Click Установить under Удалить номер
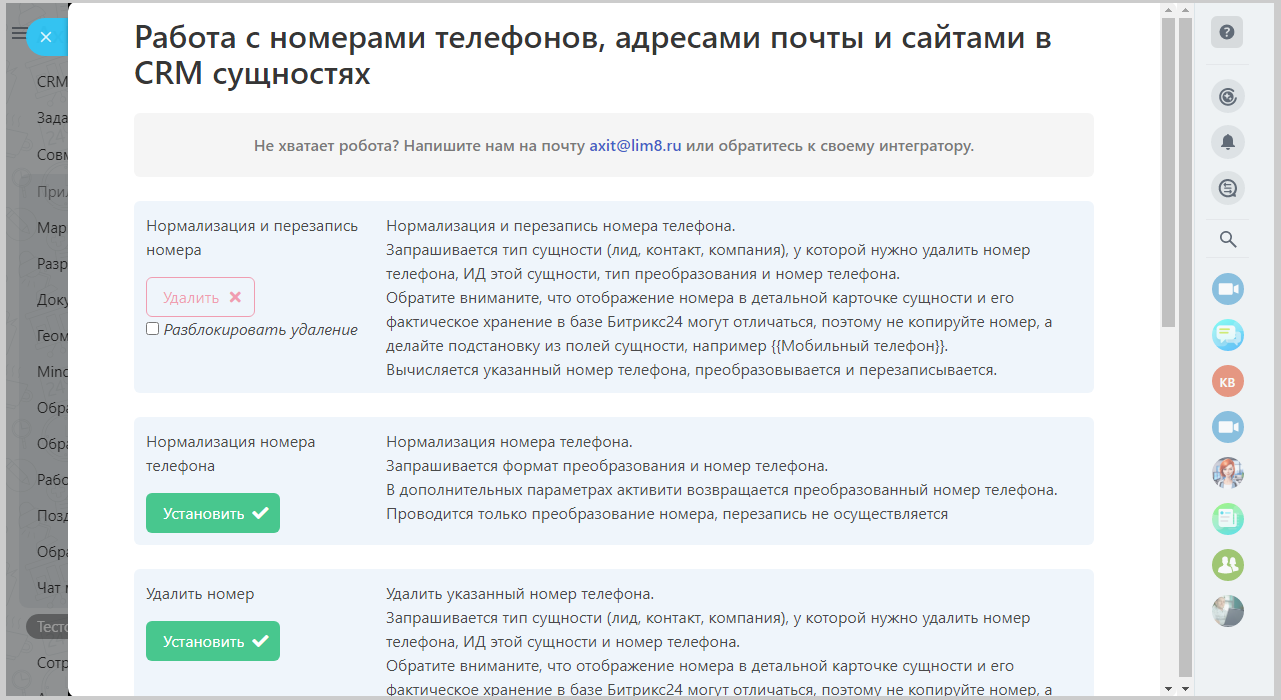The width and height of the screenshot is (1281, 700). click(x=213, y=641)
